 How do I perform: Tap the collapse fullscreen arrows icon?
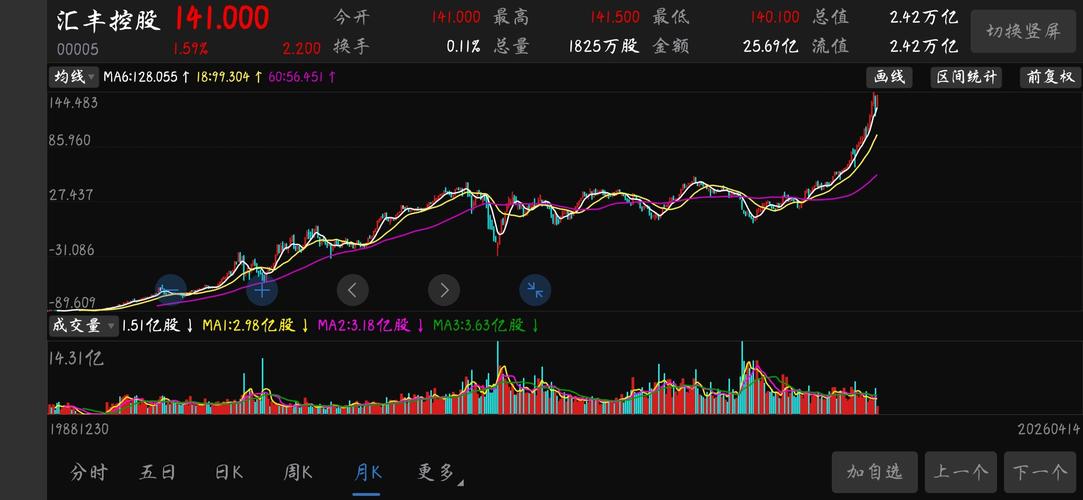(x=535, y=290)
